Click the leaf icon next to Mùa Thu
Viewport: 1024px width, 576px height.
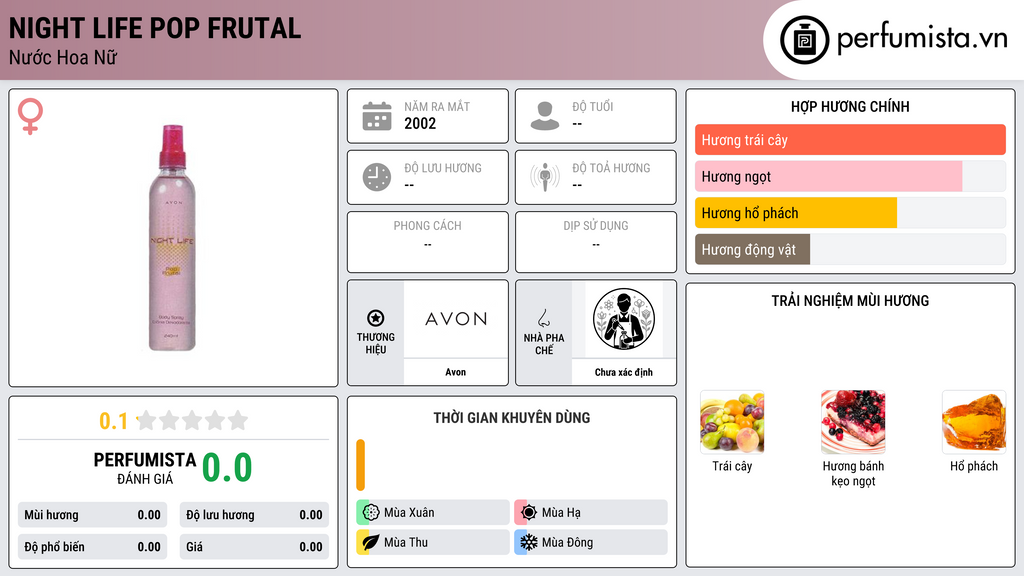click(371, 542)
